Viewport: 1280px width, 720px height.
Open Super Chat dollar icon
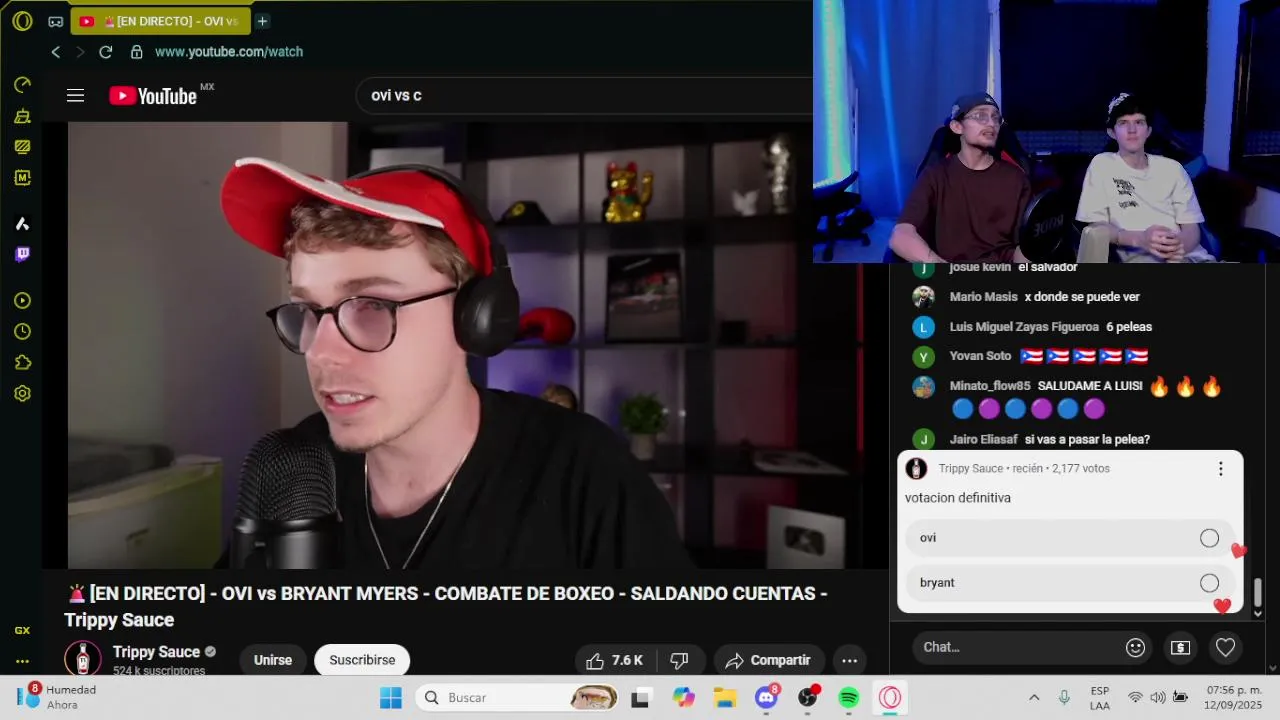pos(1180,647)
